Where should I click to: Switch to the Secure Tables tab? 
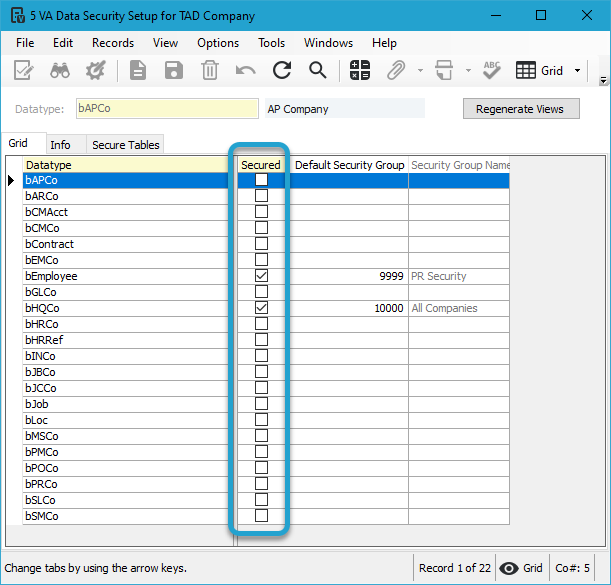click(x=125, y=145)
